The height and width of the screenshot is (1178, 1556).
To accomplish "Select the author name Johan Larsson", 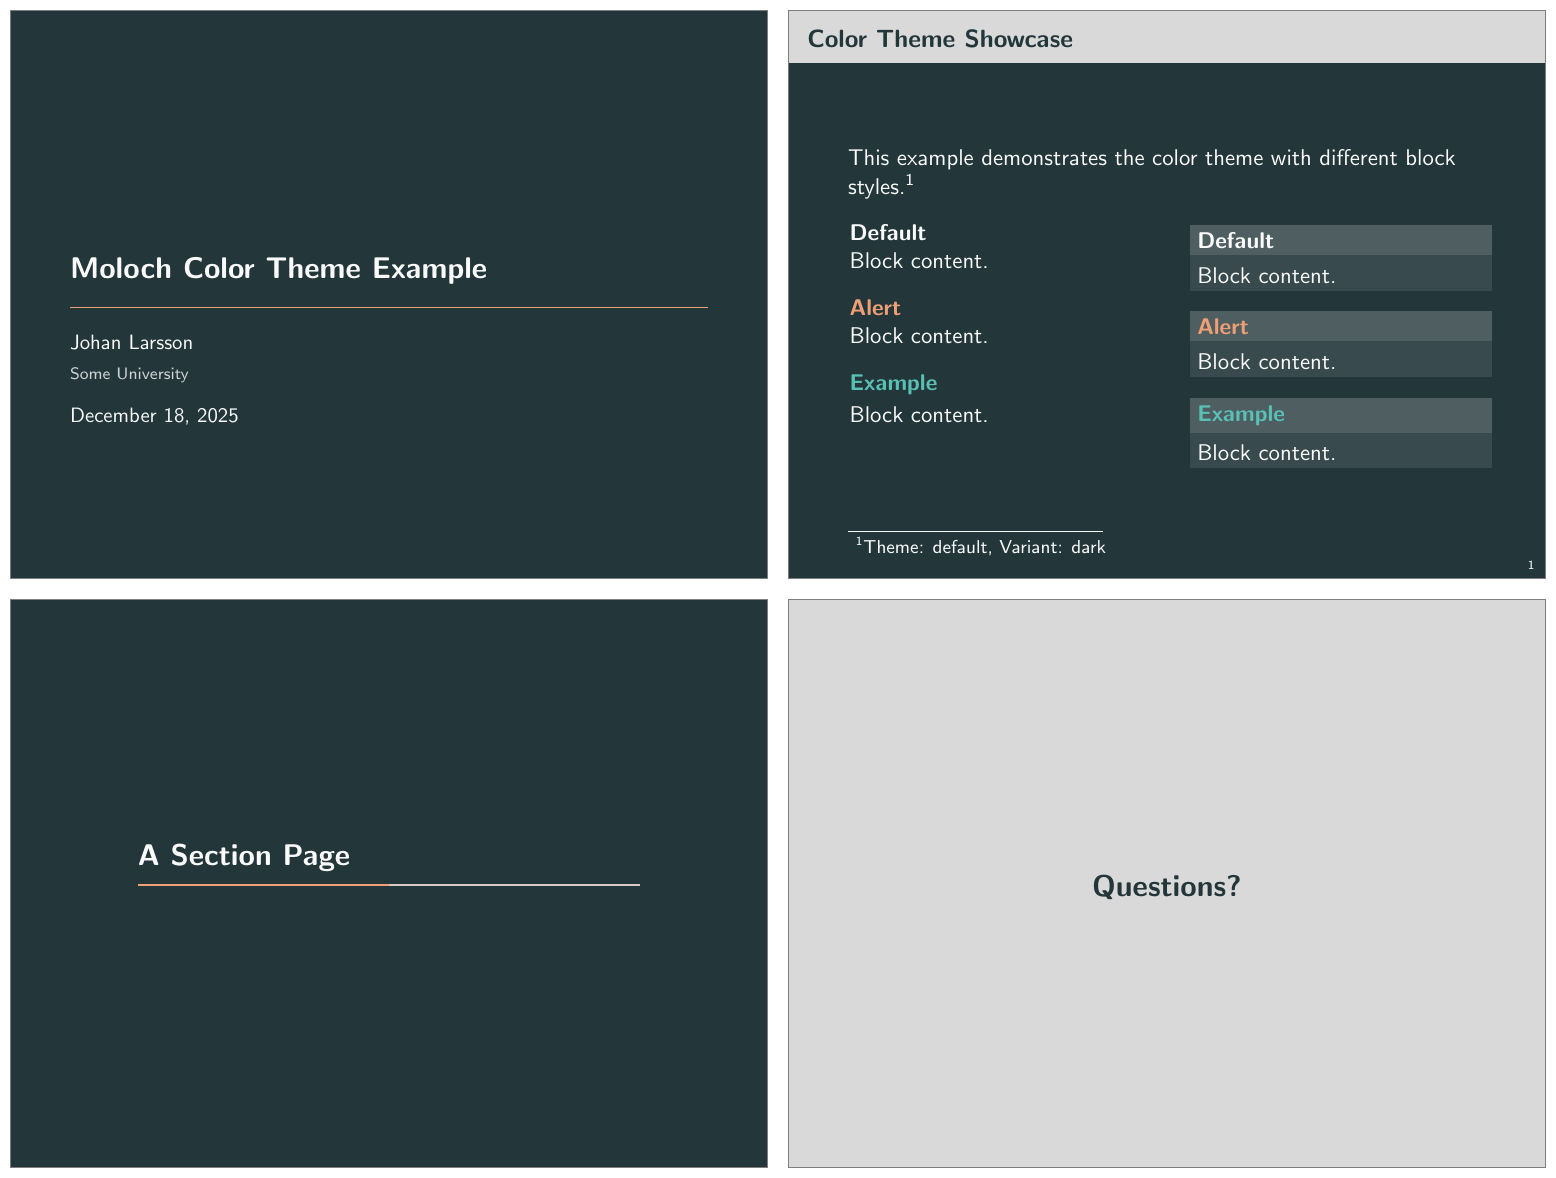I will click(131, 342).
